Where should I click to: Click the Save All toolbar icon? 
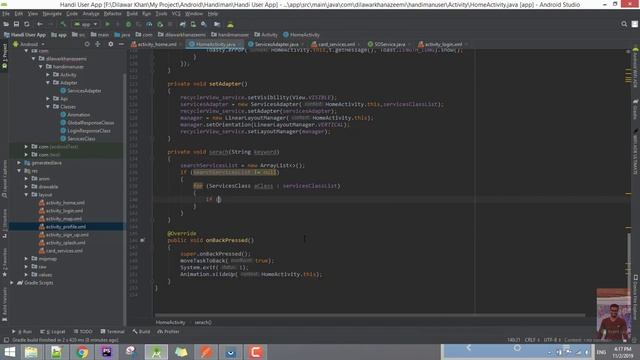click(x=16, y=24)
